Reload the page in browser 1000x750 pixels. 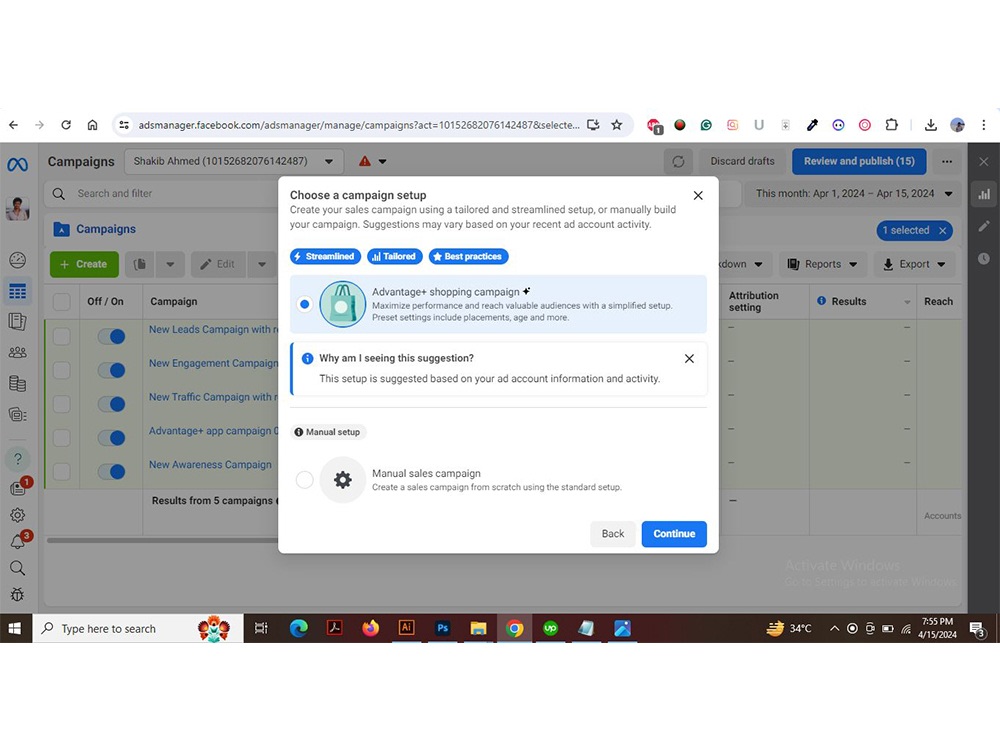[66, 125]
